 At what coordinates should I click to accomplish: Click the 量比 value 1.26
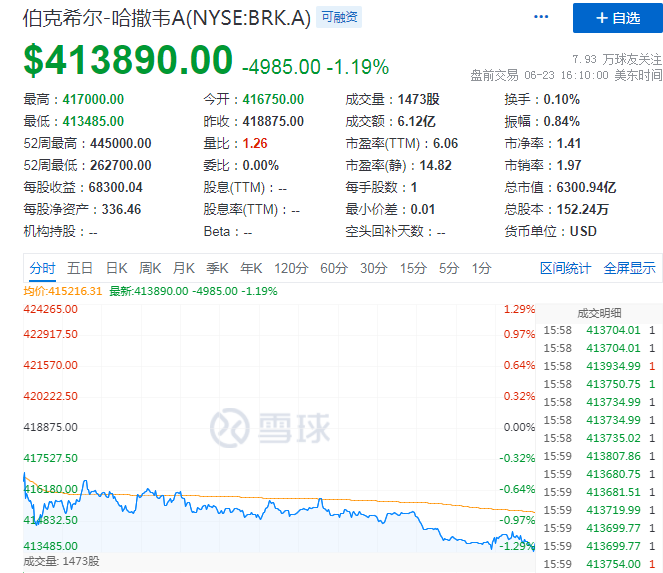point(255,143)
